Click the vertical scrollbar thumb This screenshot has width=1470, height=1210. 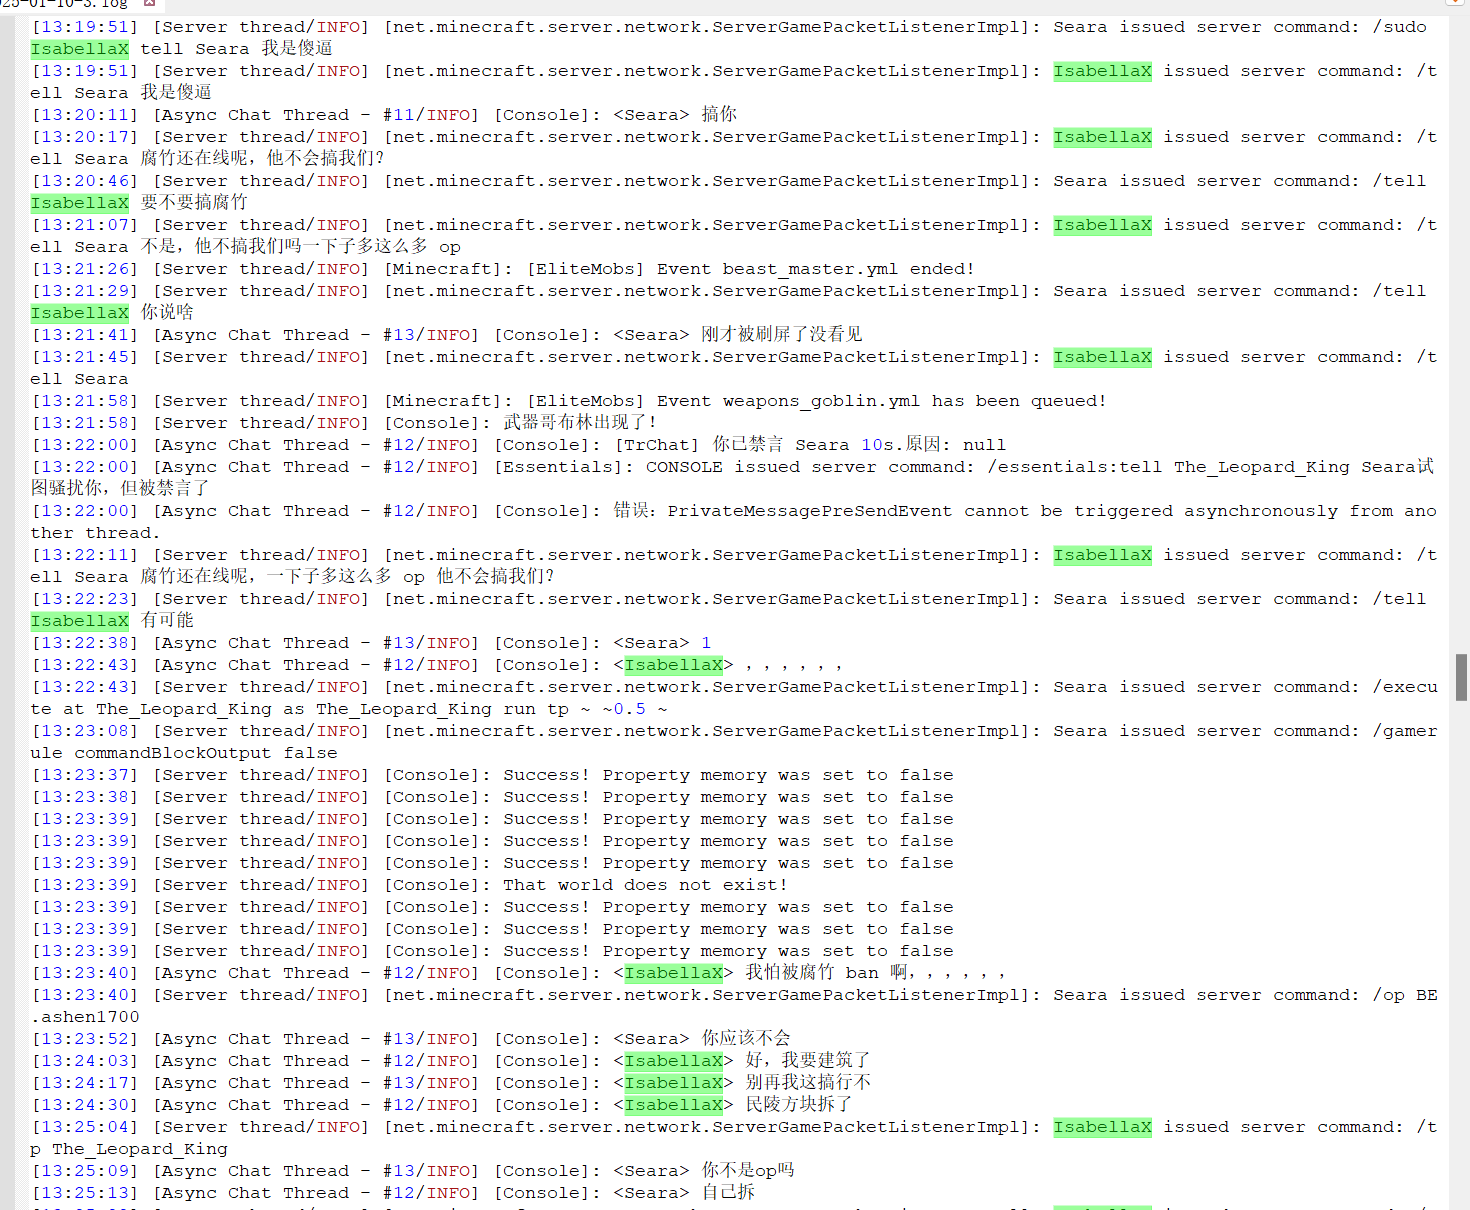coord(1461,677)
